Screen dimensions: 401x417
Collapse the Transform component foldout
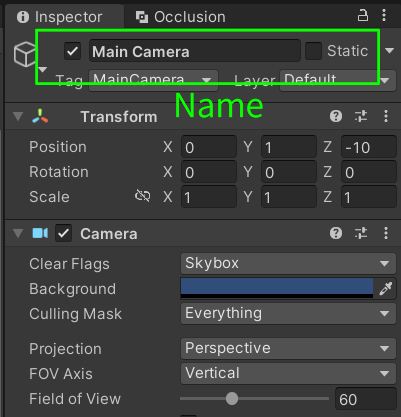click(x=18, y=117)
